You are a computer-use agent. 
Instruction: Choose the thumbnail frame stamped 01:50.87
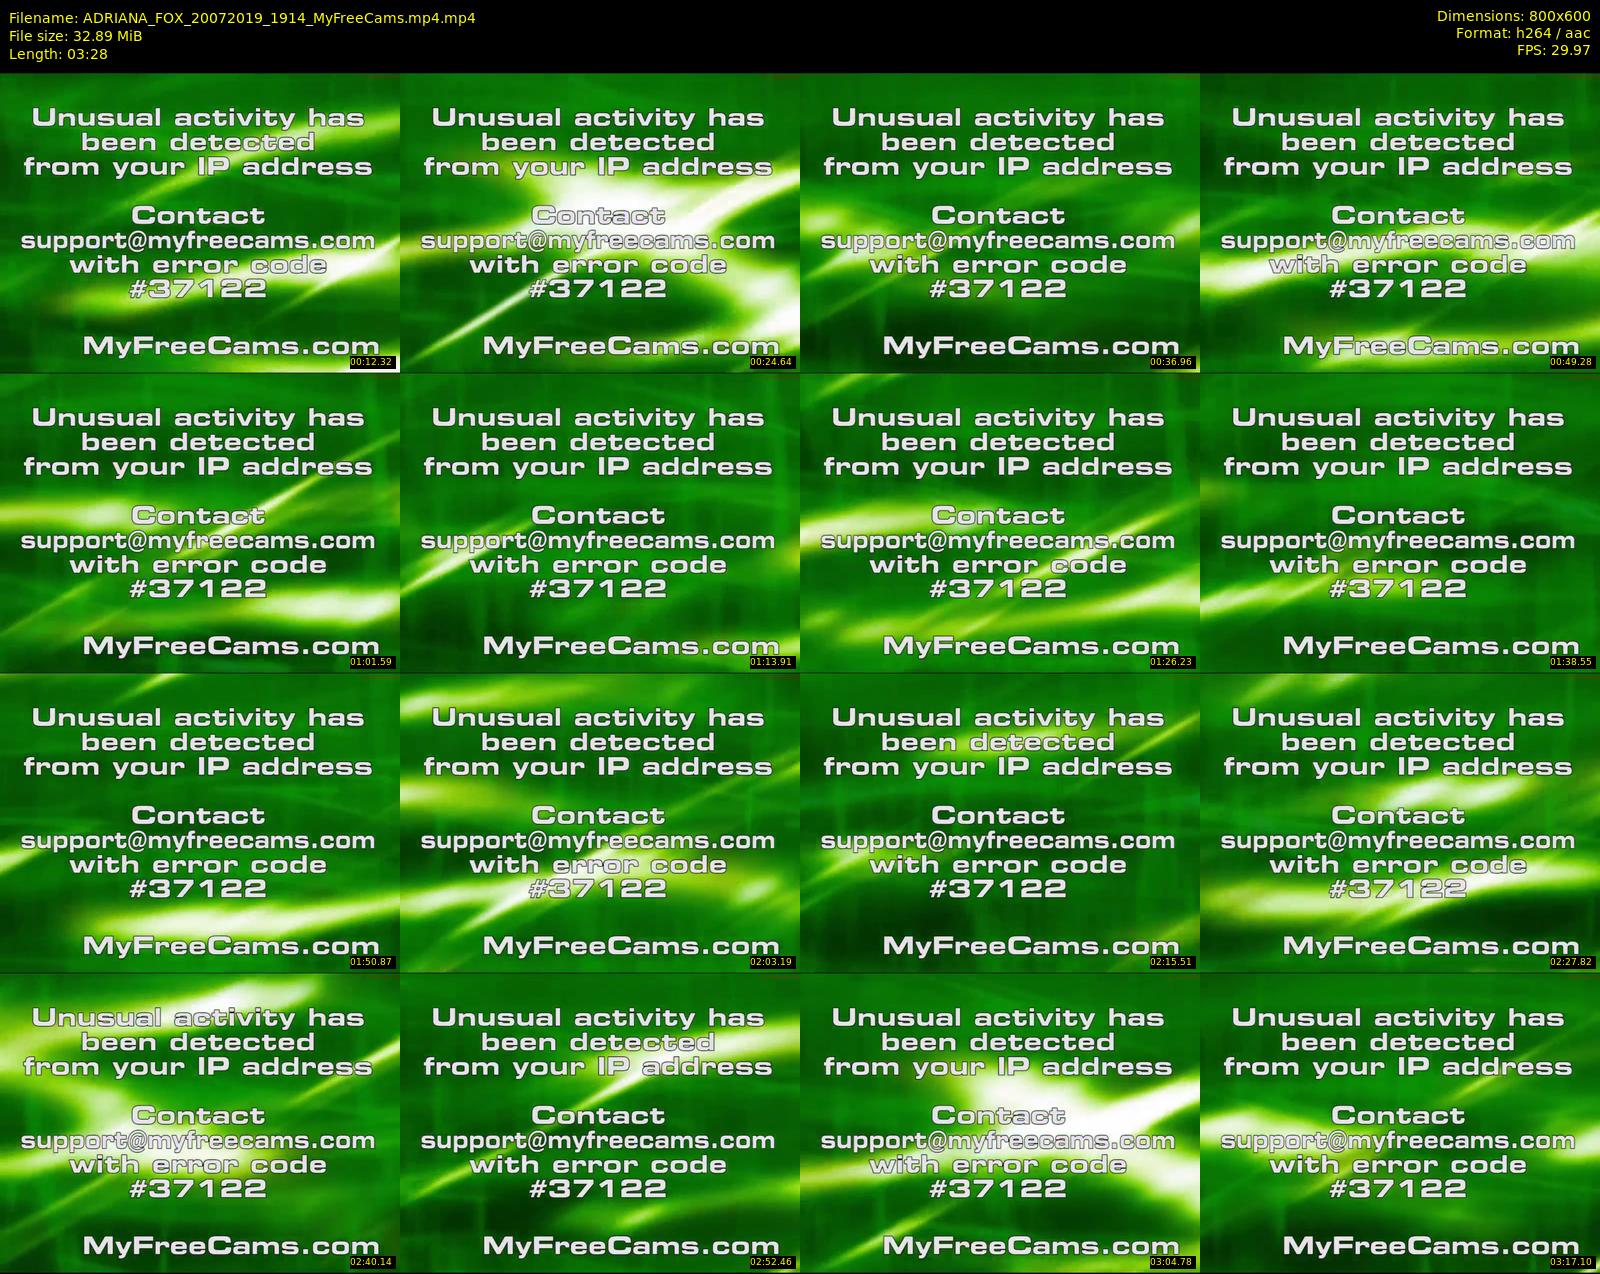coord(199,823)
